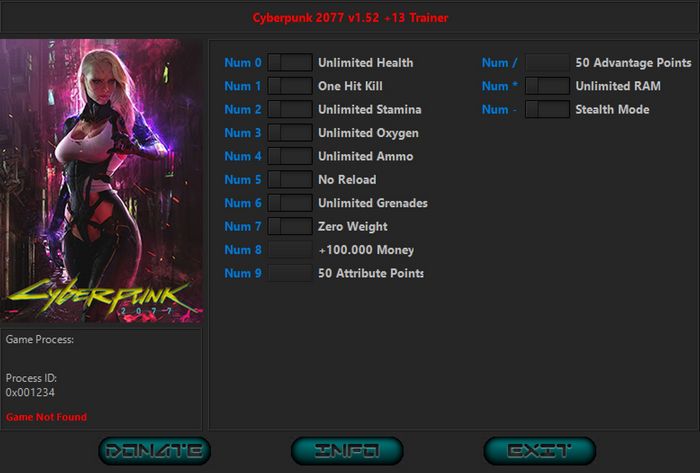Screen dimensions: 700x473
Task: Click the +100.000 Money label text
Action: tap(366, 250)
